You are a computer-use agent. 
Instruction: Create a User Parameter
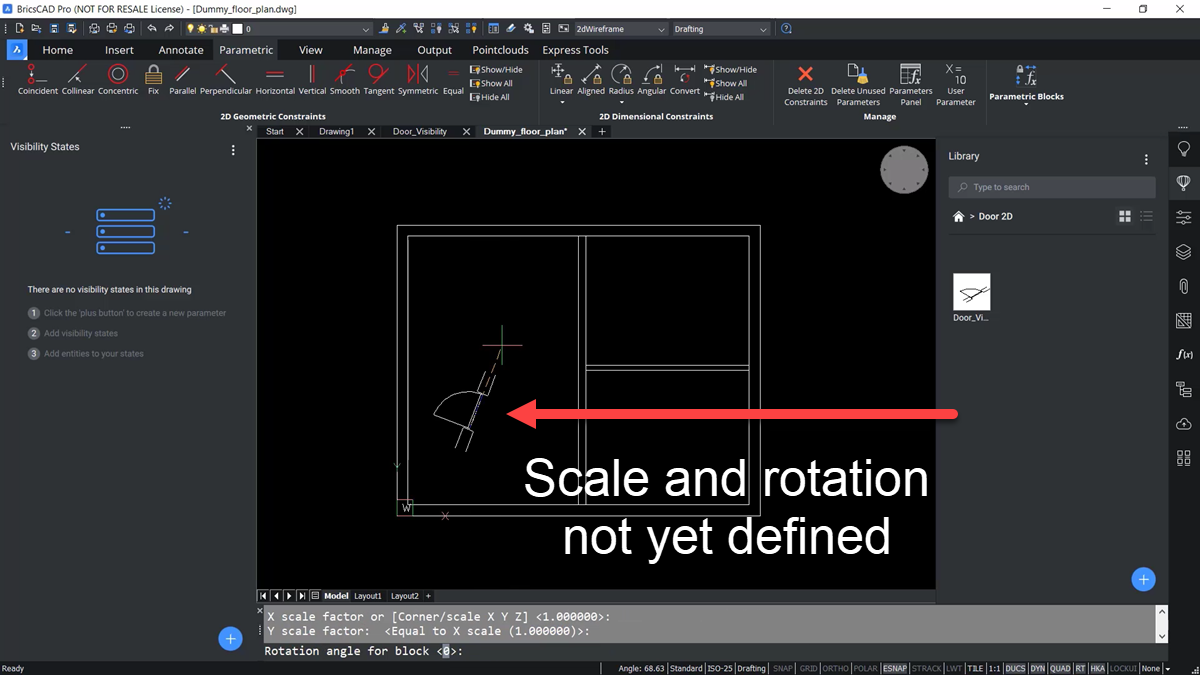coord(956,80)
